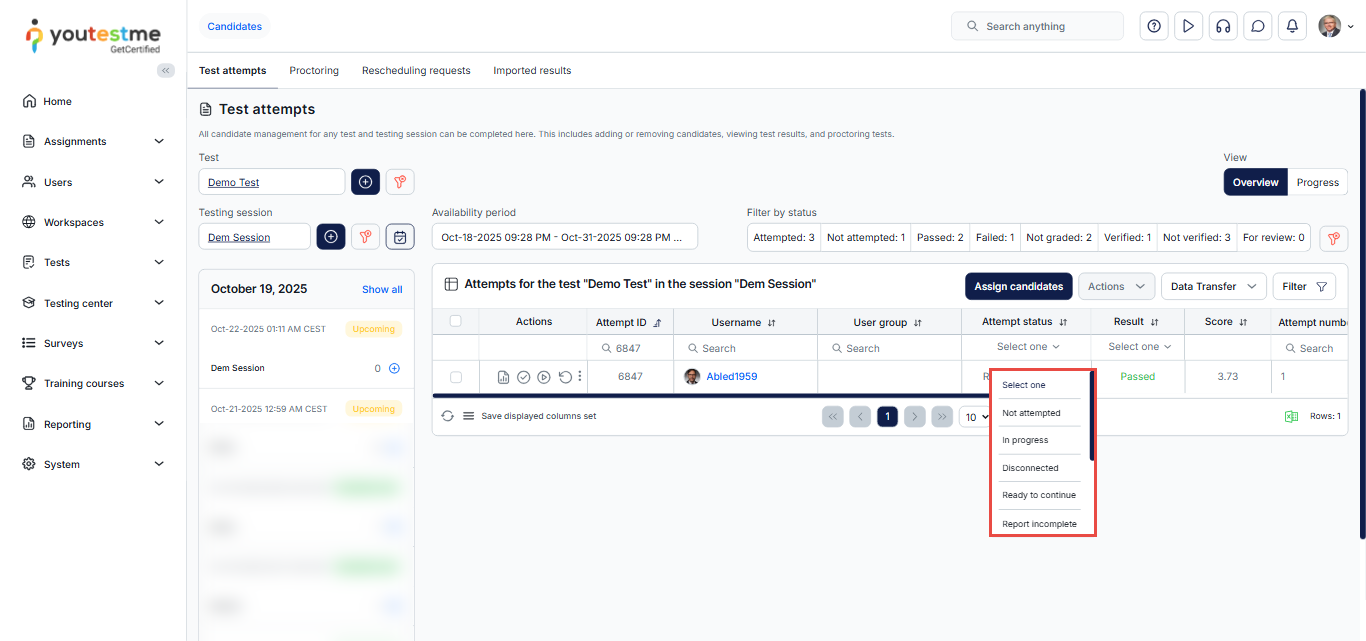This screenshot has height=641, width=1366.
Task: Open the Result filter 'Select one' dropdown
Action: click(1139, 347)
